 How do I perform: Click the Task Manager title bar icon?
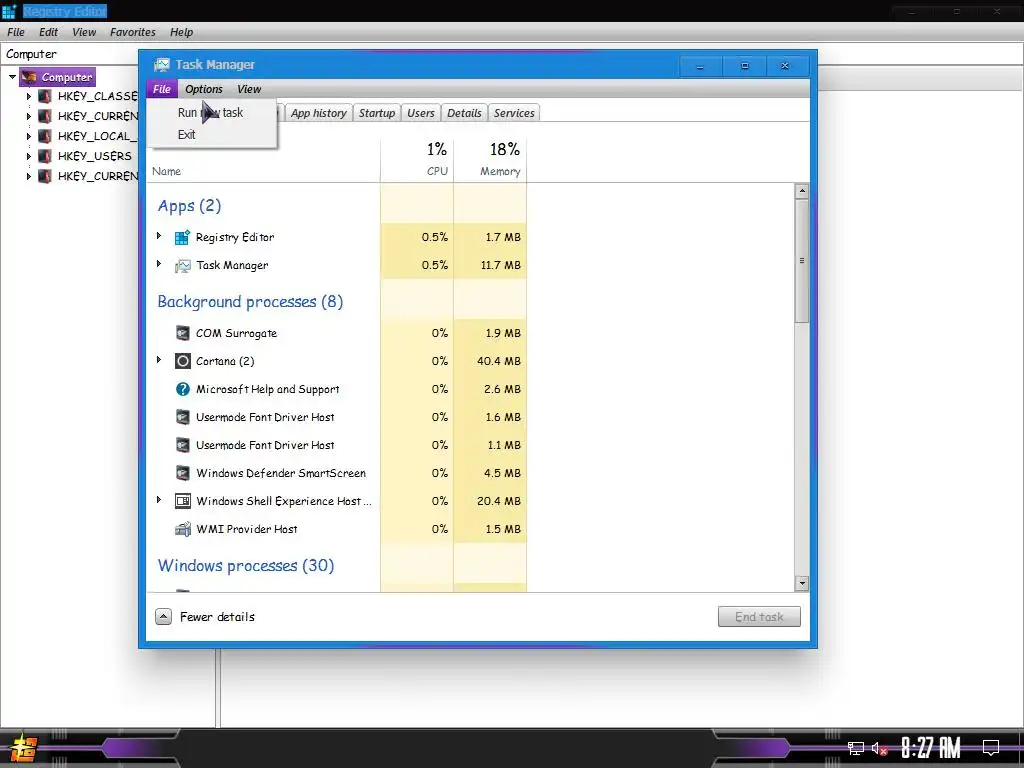pos(161,65)
